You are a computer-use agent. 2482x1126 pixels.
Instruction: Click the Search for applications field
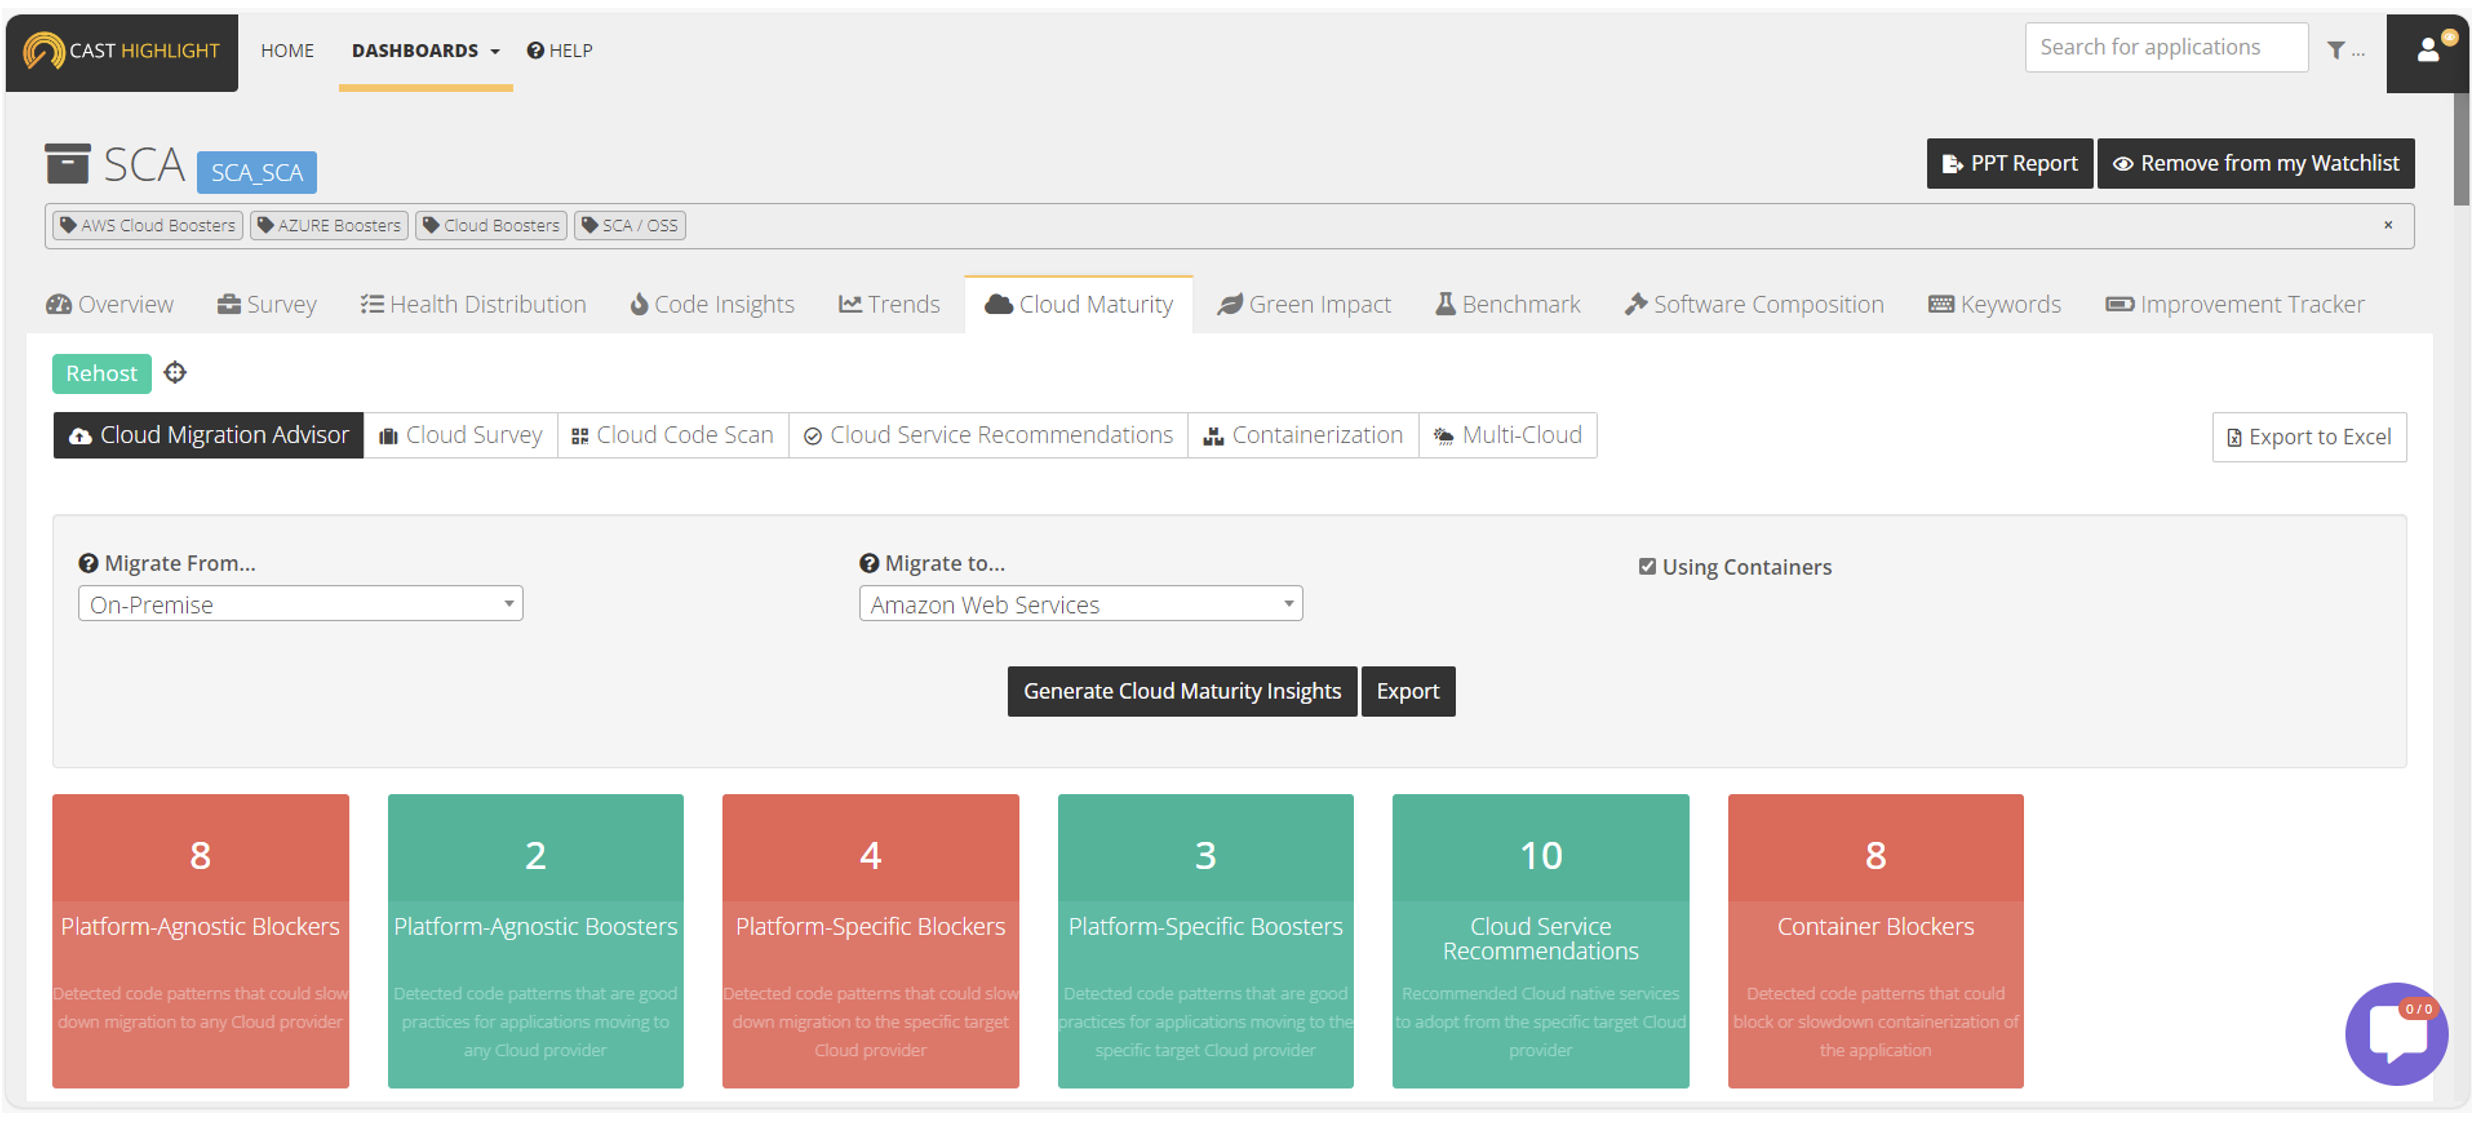pos(2165,47)
